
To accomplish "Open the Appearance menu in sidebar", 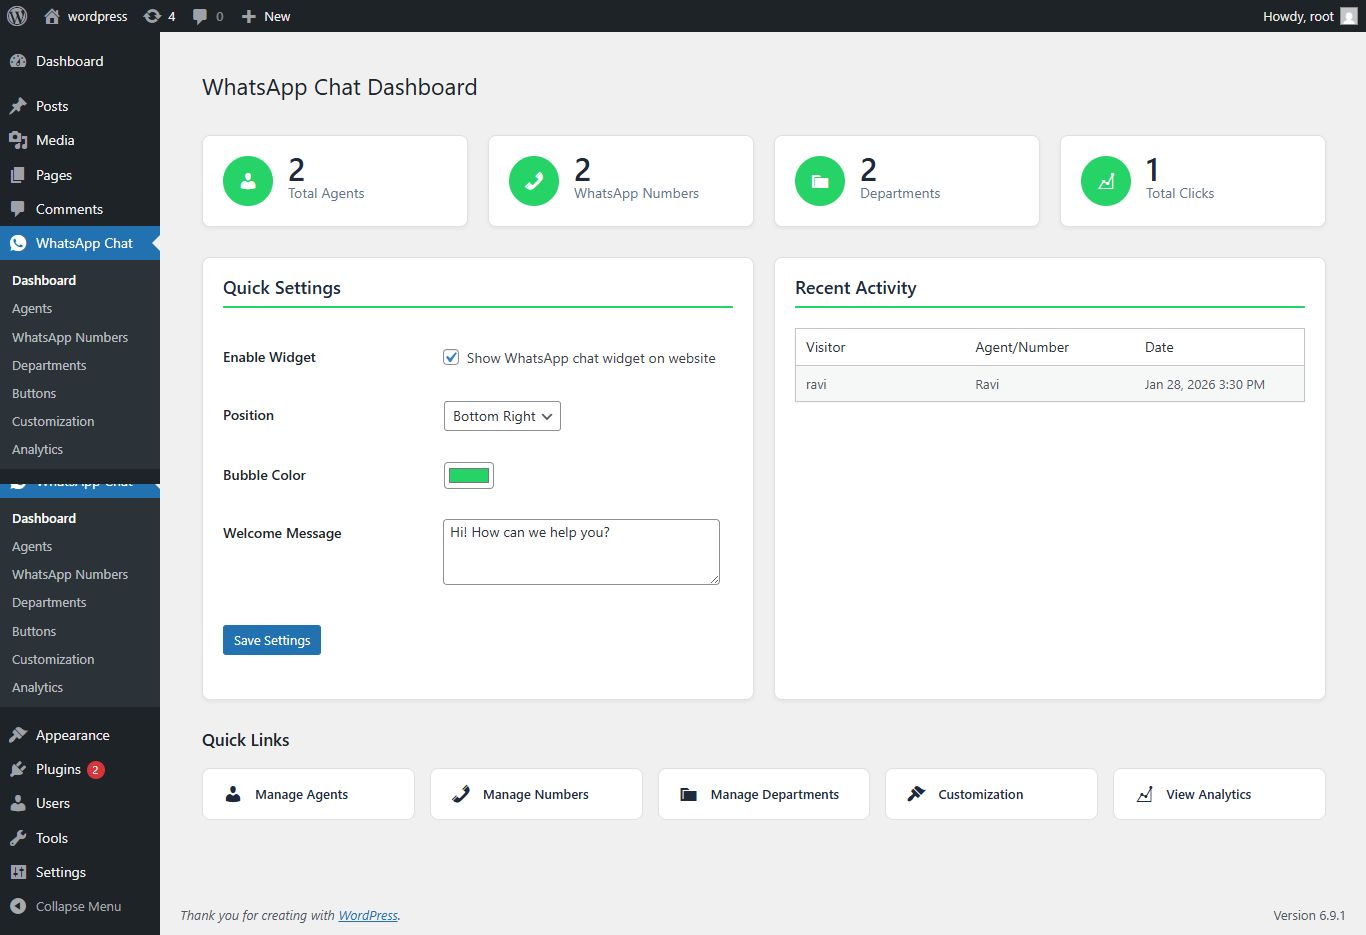I will coord(72,735).
